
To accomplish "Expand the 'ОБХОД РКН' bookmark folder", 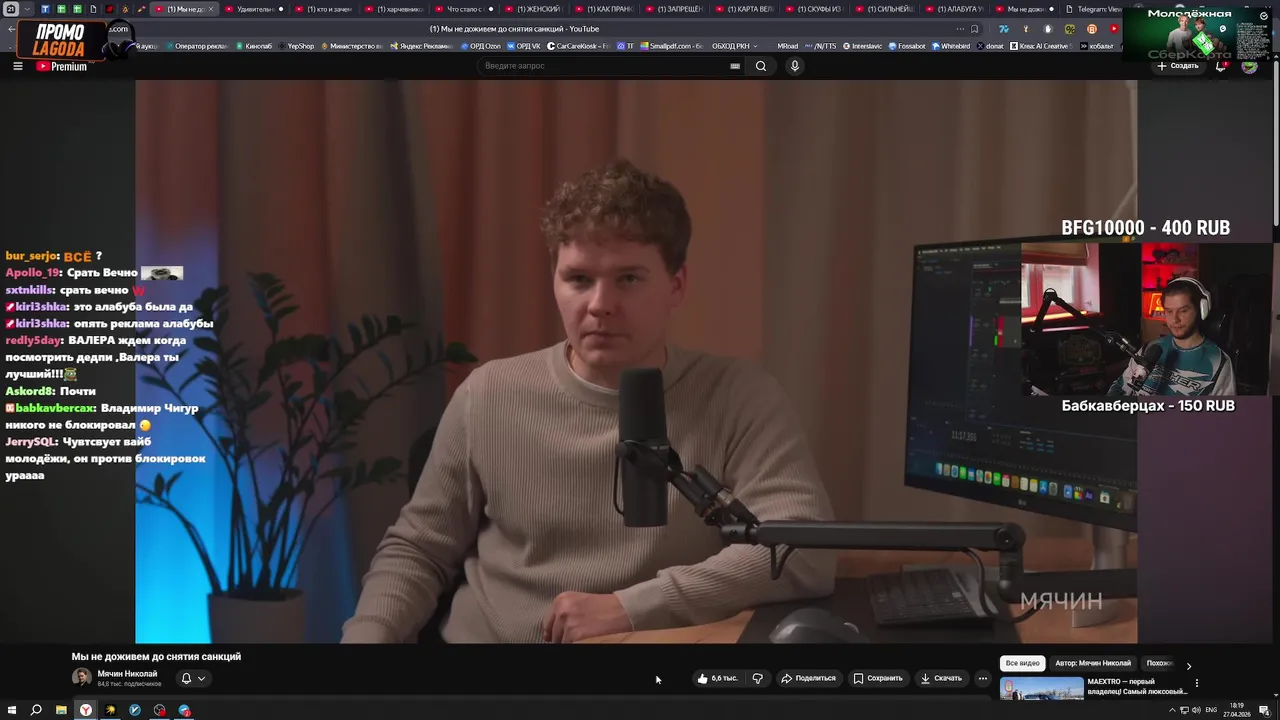I will pyautogui.click(x=735, y=46).
